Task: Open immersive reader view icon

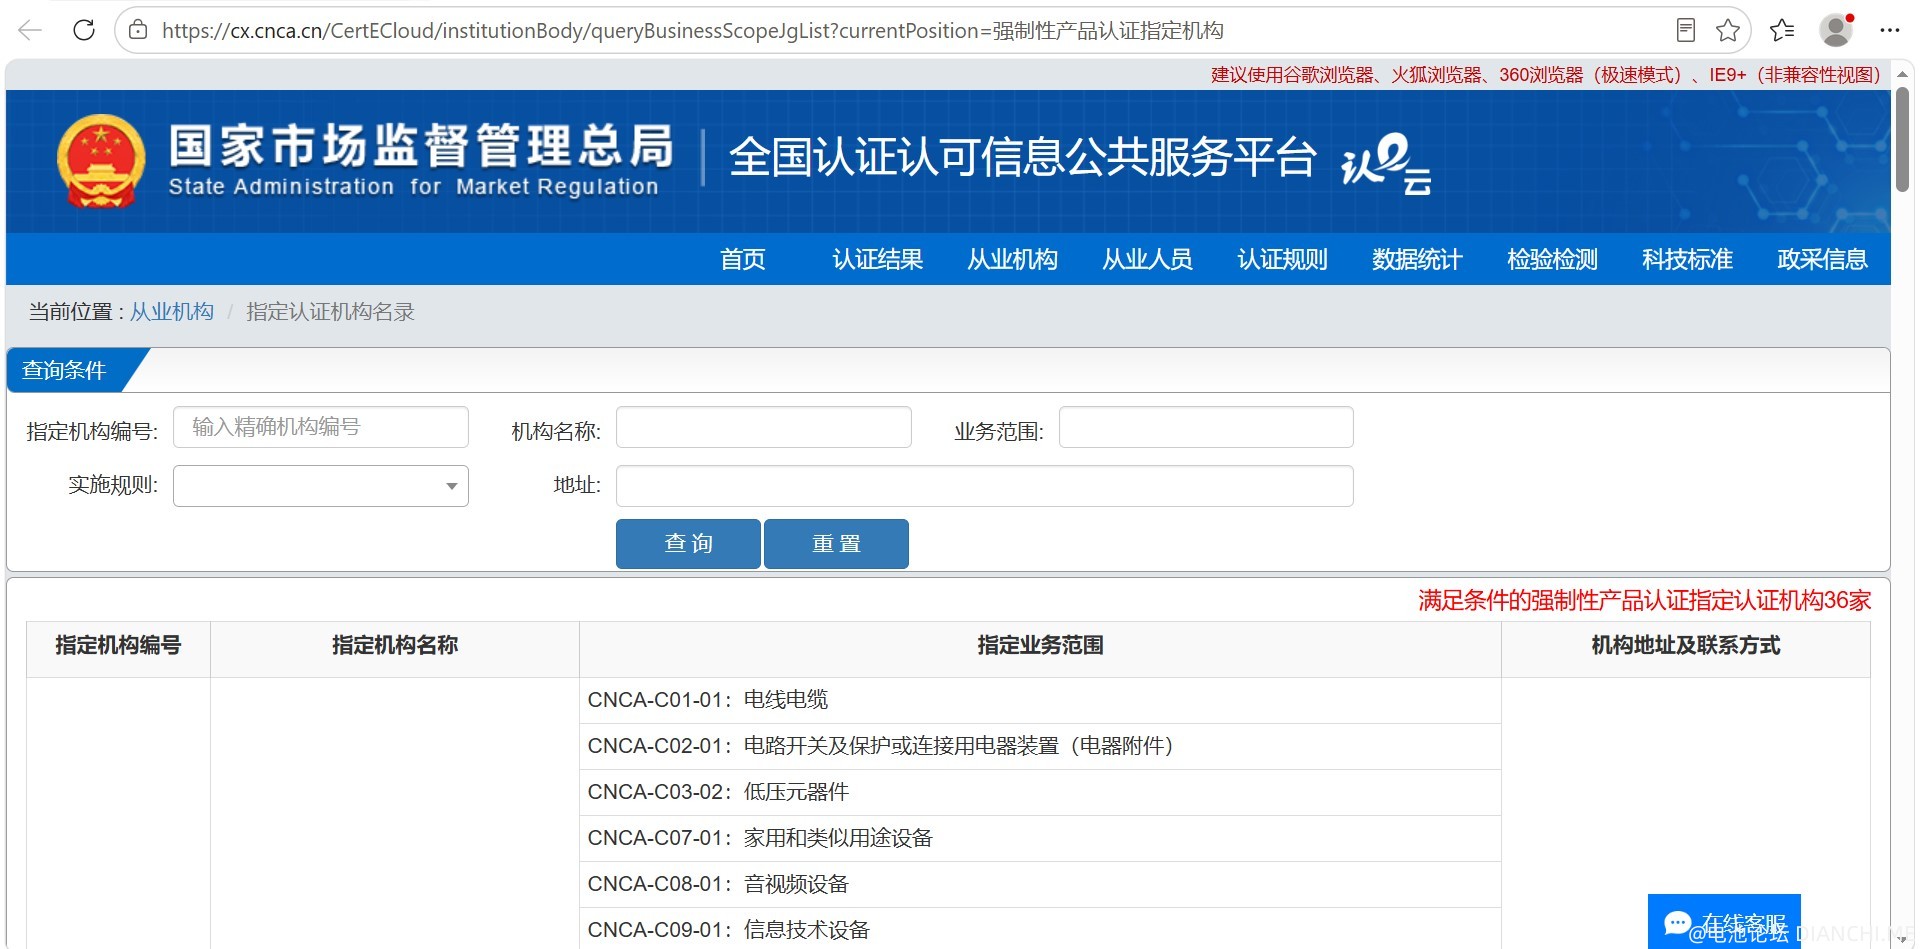Action: 1686,30
